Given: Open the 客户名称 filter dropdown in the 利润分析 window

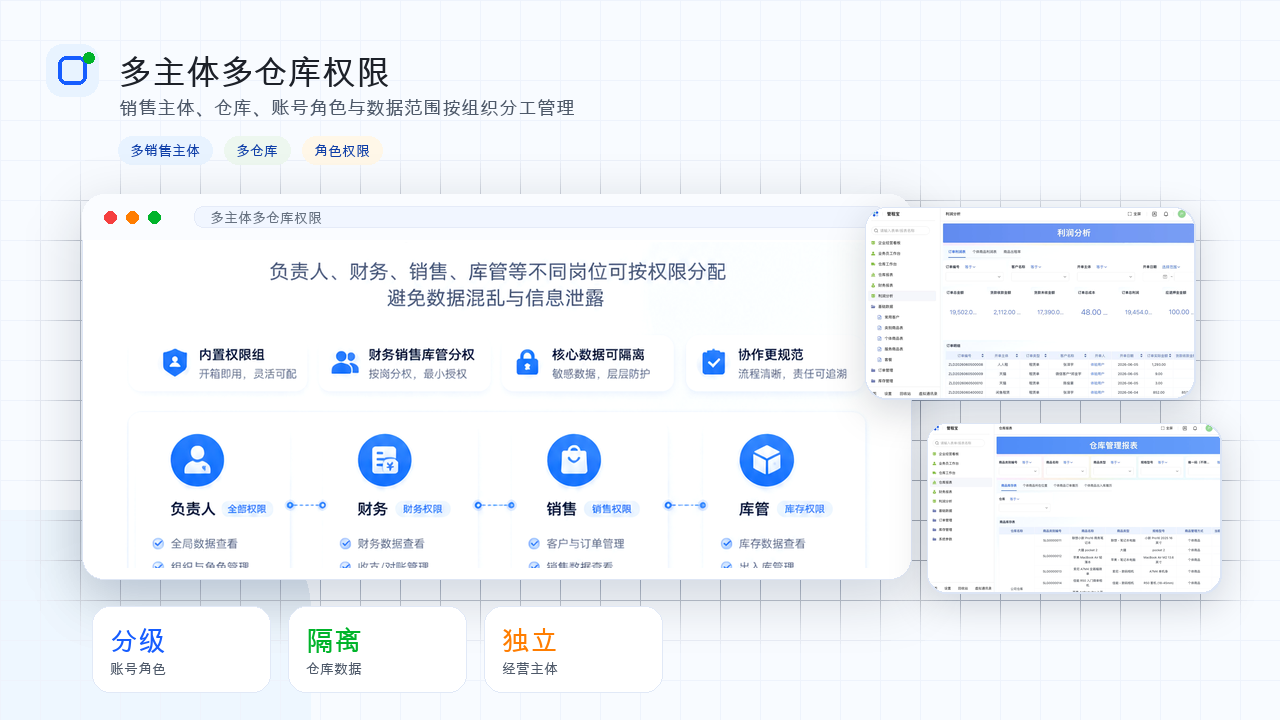Looking at the screenshot, I should pyautogui.click(x=1040, y=277).
